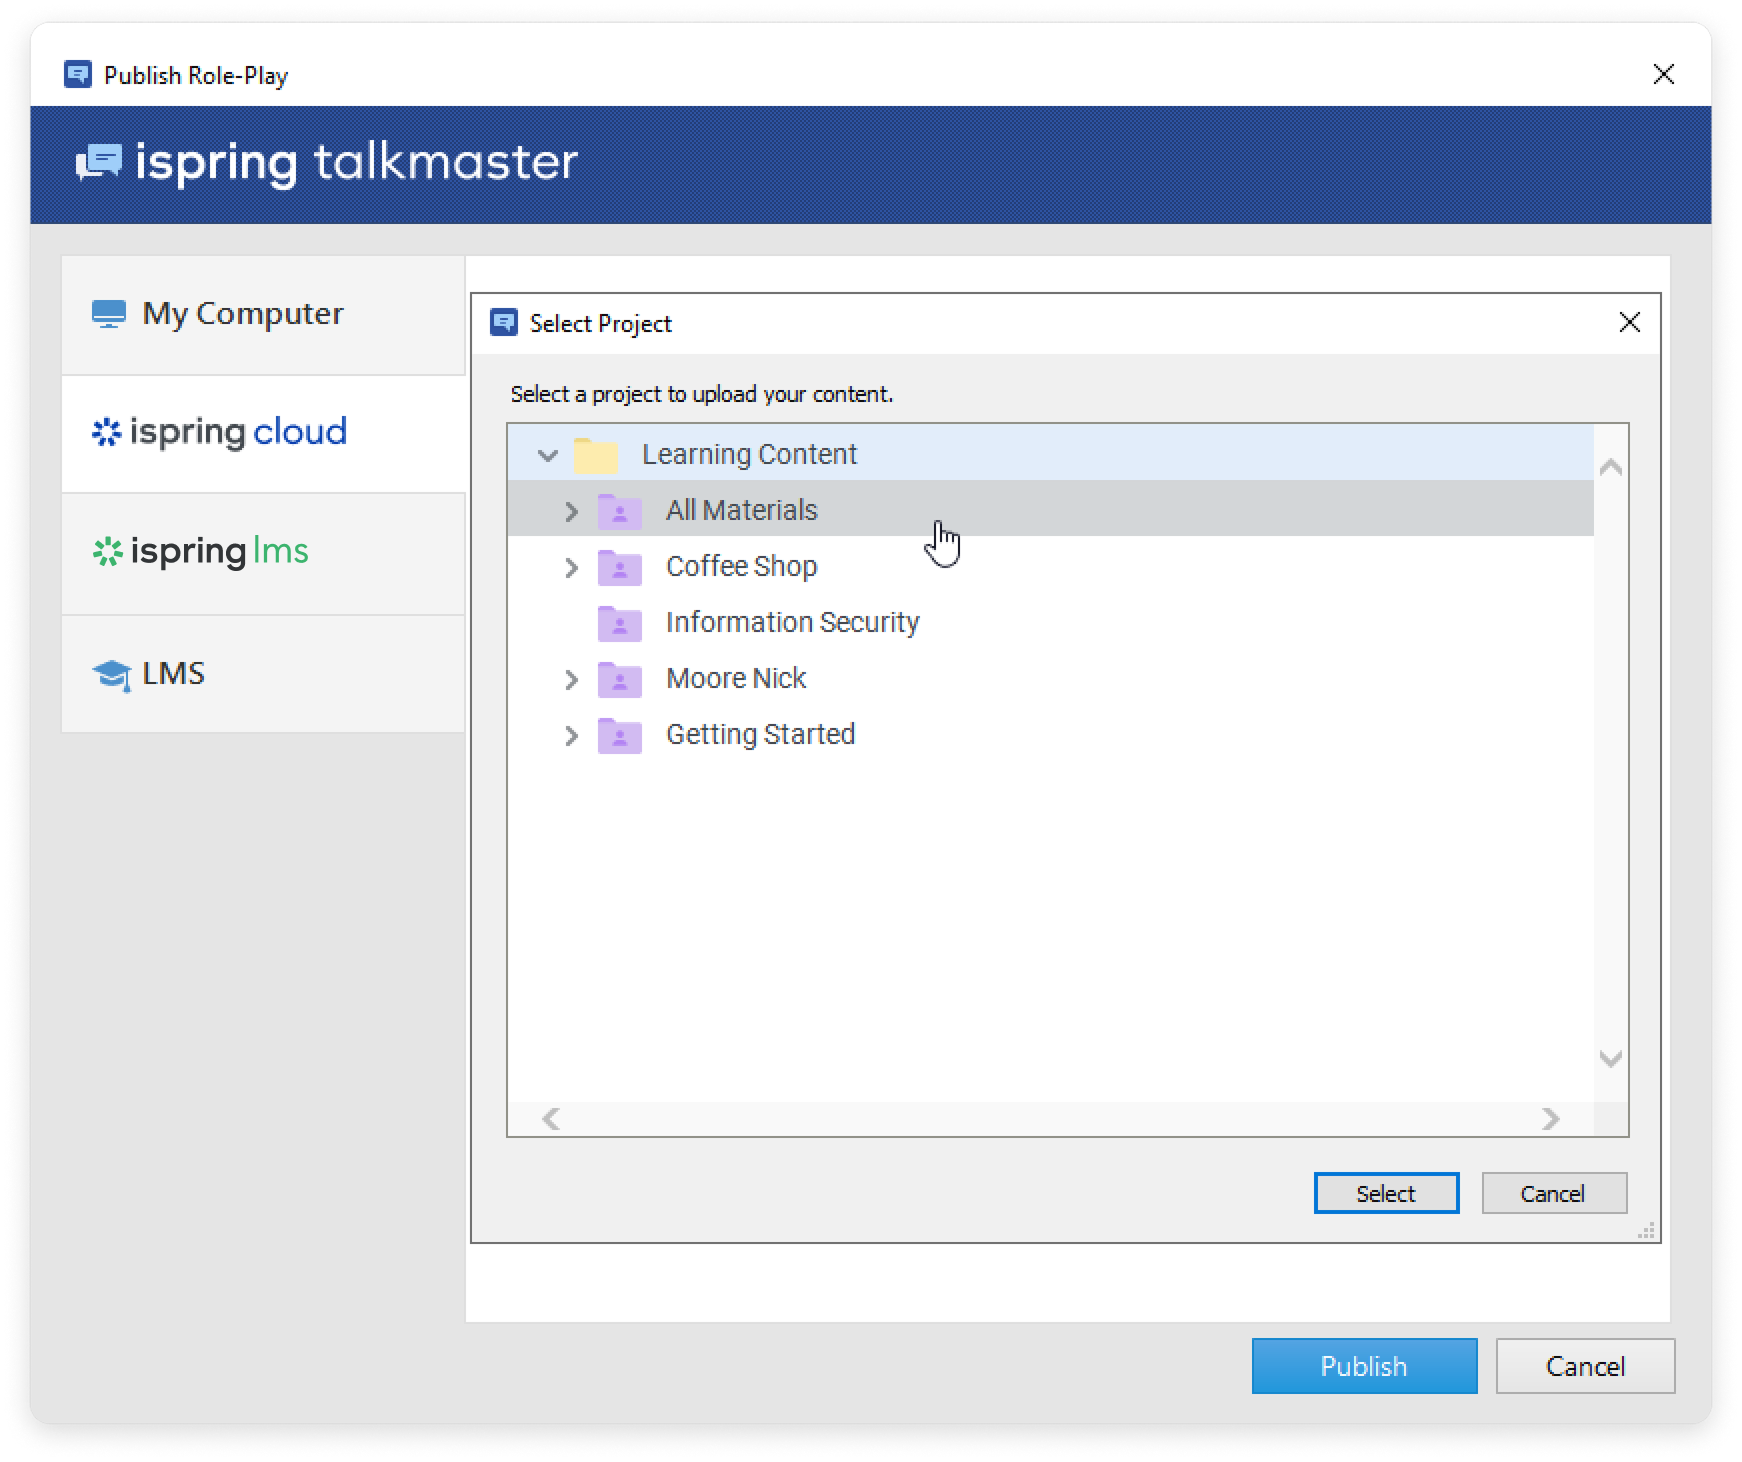Collapse the Learning Content tree node
This screenshot has width=1742, height=1462.
[x=547, y=455]
